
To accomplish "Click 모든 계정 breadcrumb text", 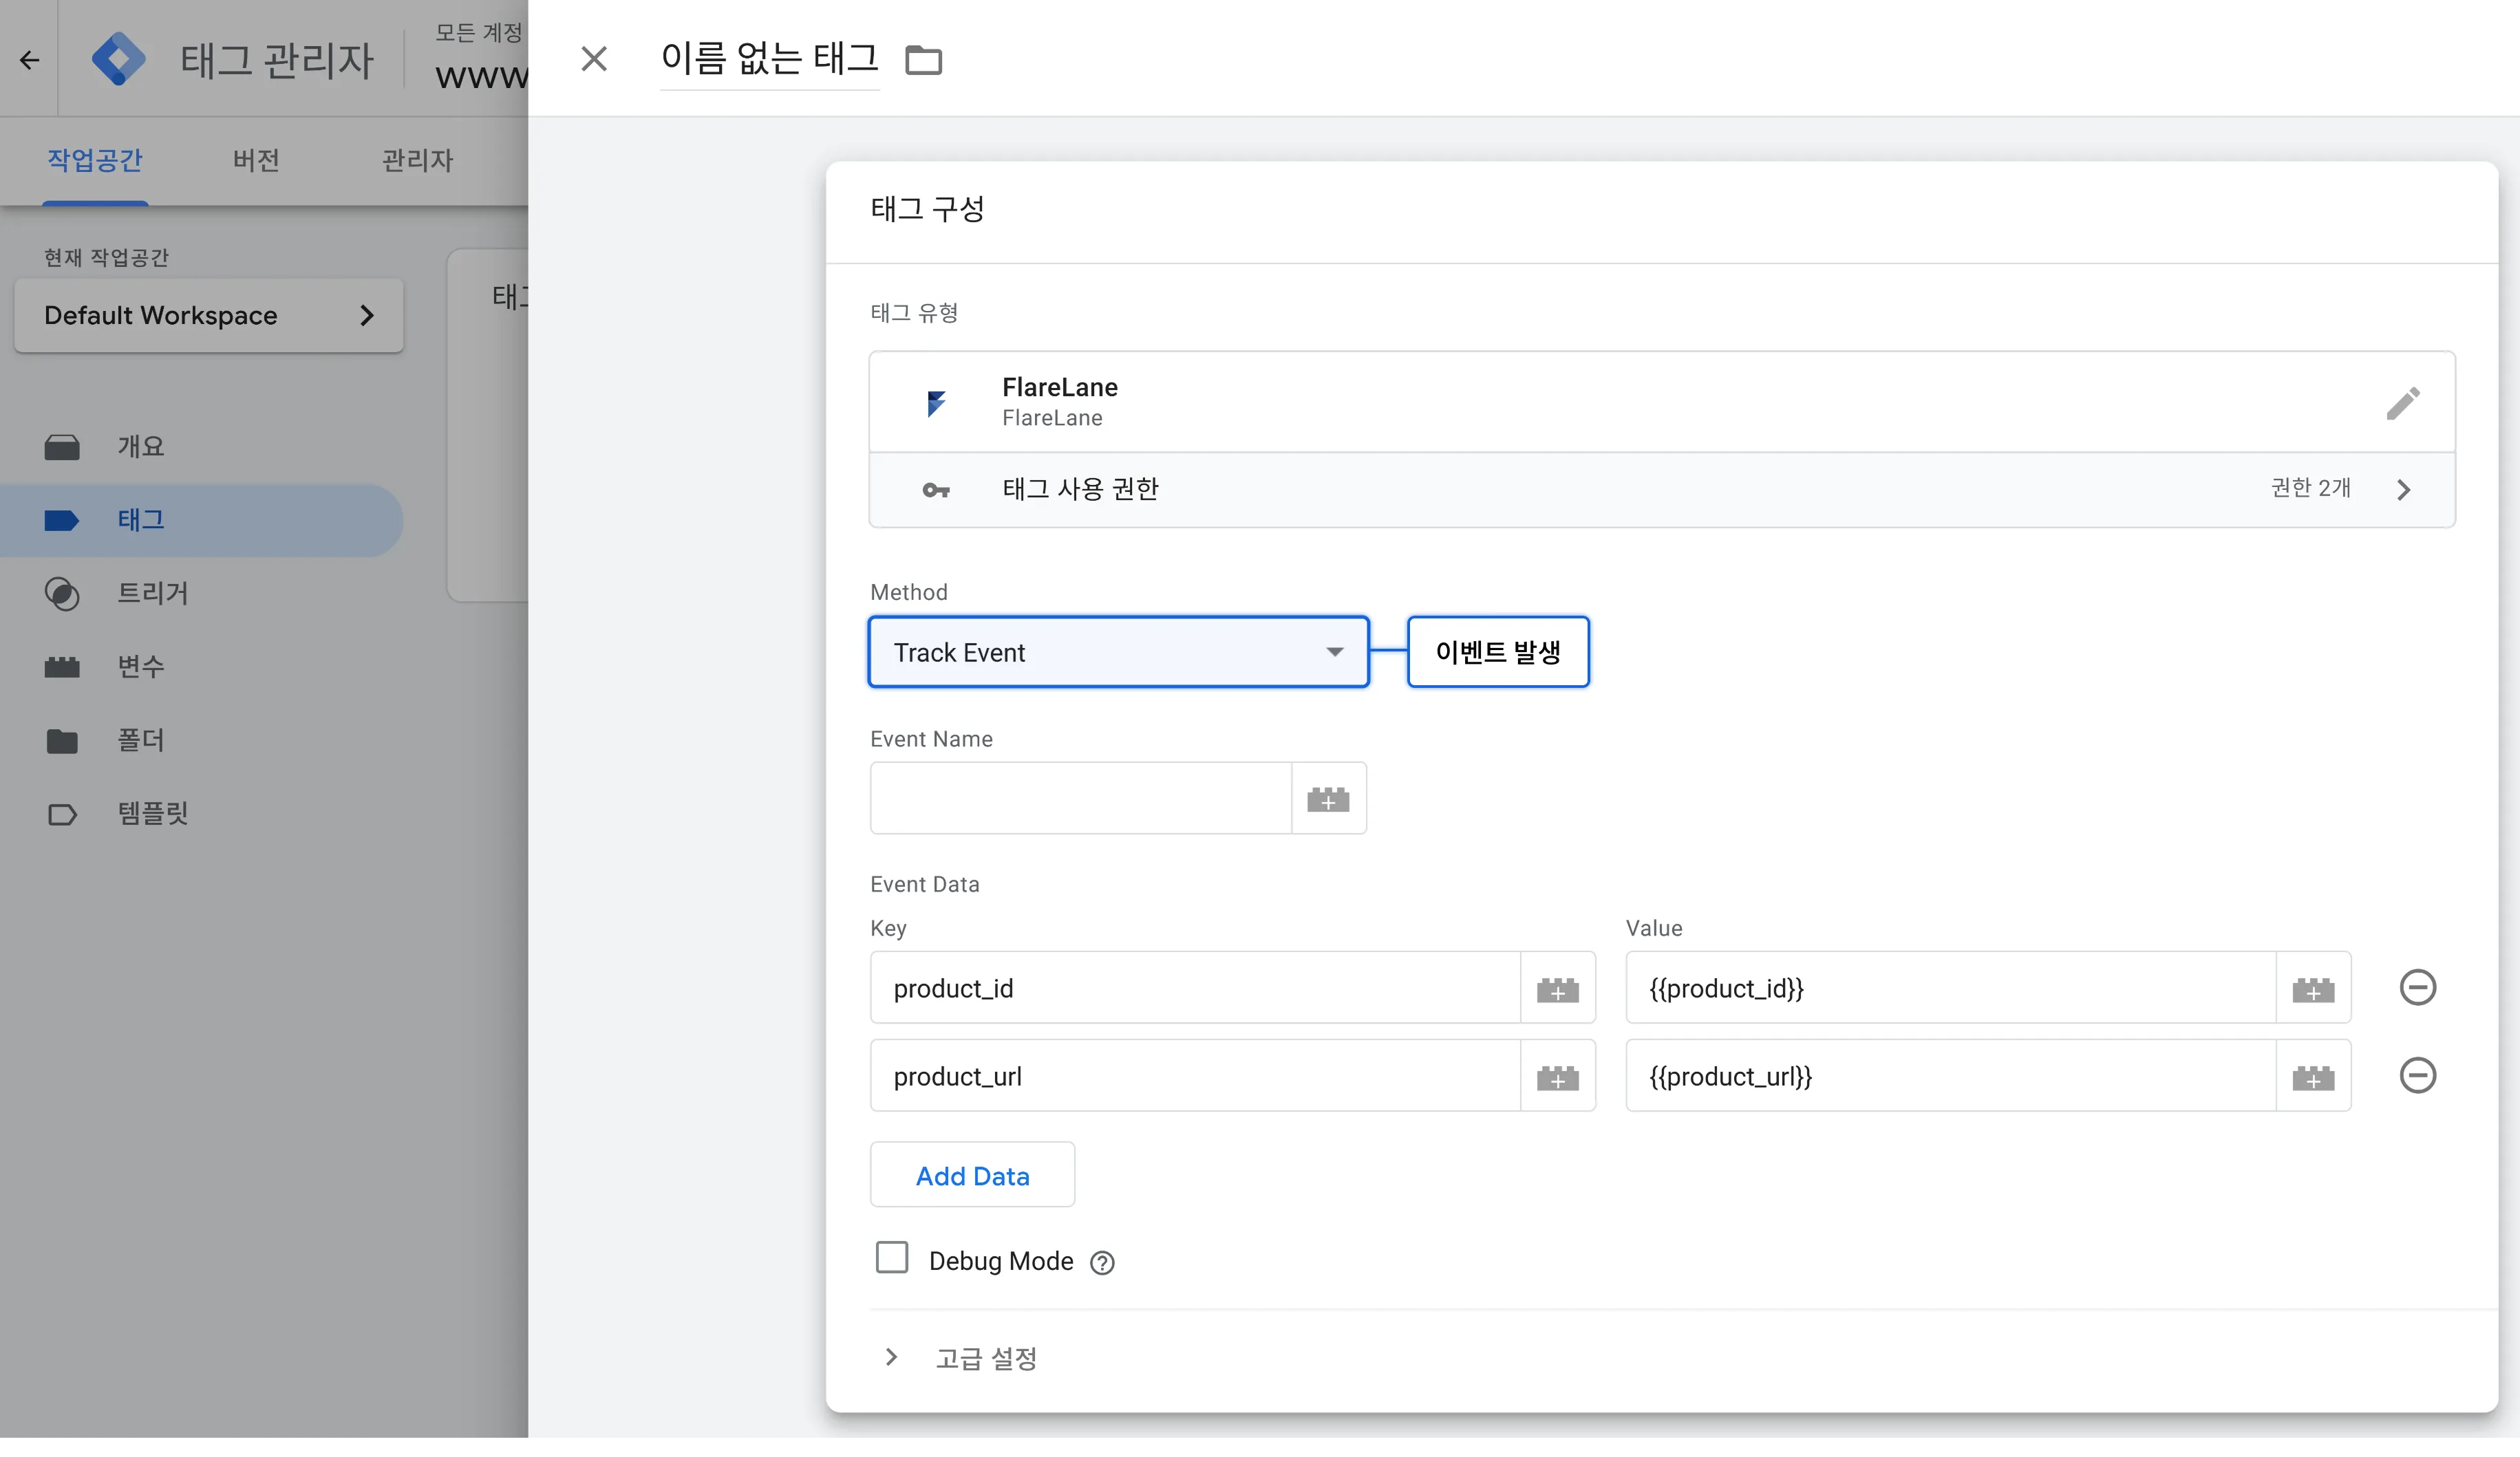I will pyautogui.click(x=478, y=33).
